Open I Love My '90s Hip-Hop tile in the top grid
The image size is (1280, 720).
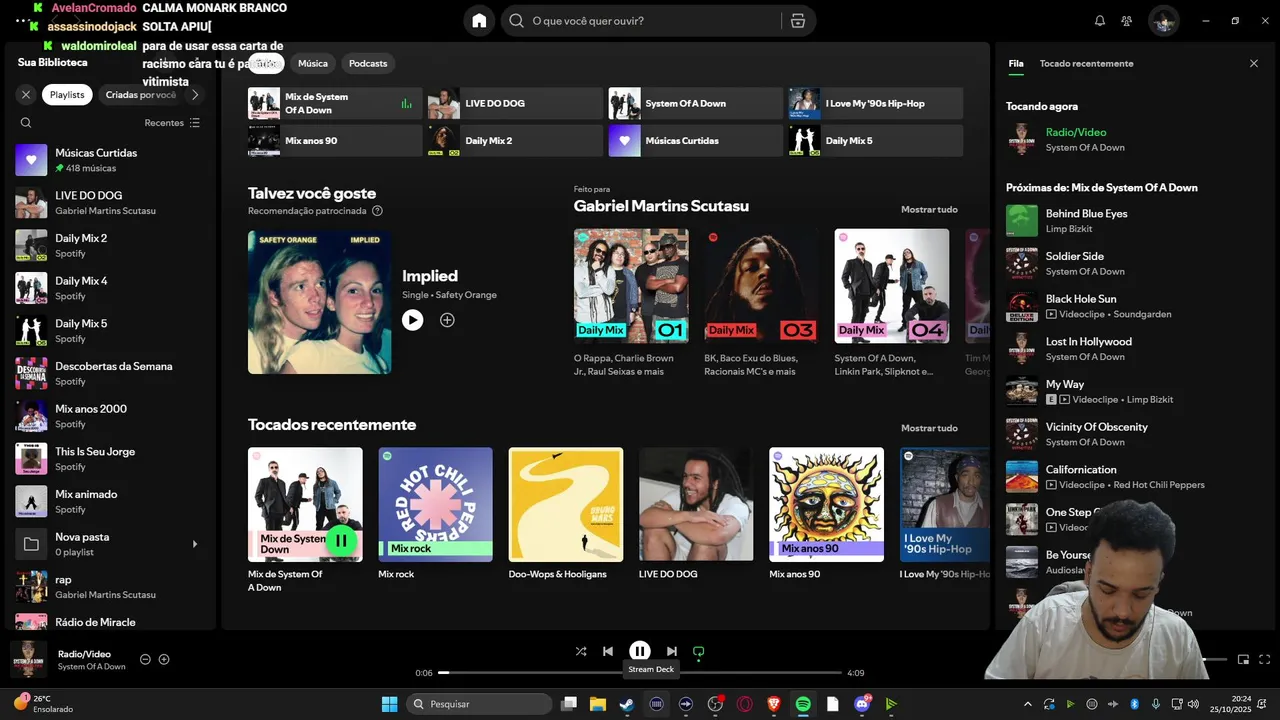point(875,103)
